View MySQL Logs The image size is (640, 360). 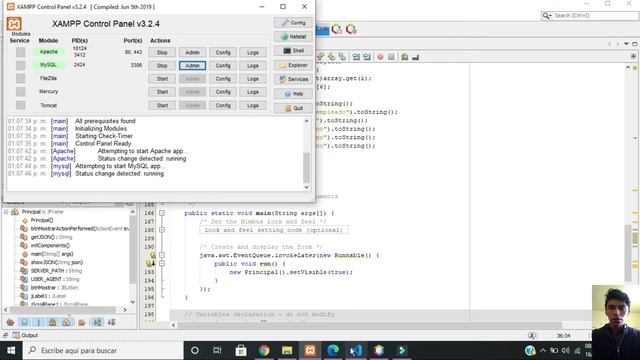click(x=253, y=66)
